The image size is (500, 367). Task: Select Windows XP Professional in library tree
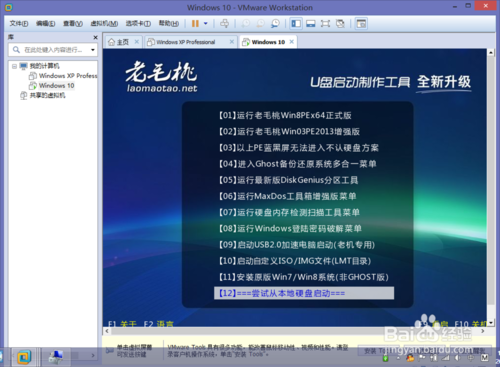tap(68, 76)
